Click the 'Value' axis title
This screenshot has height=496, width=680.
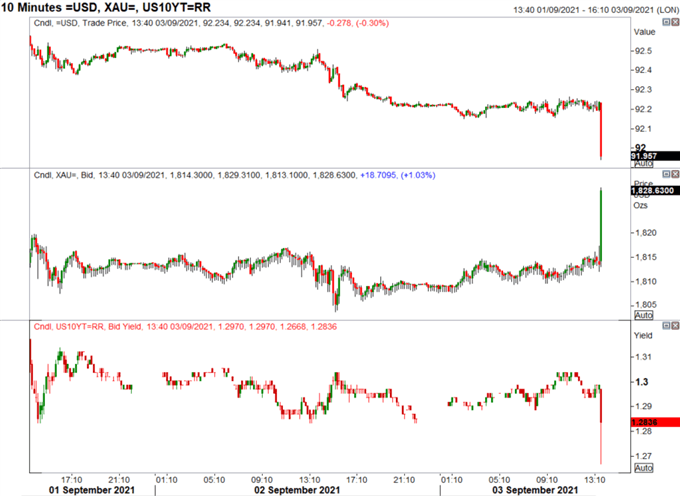[644, 32]
